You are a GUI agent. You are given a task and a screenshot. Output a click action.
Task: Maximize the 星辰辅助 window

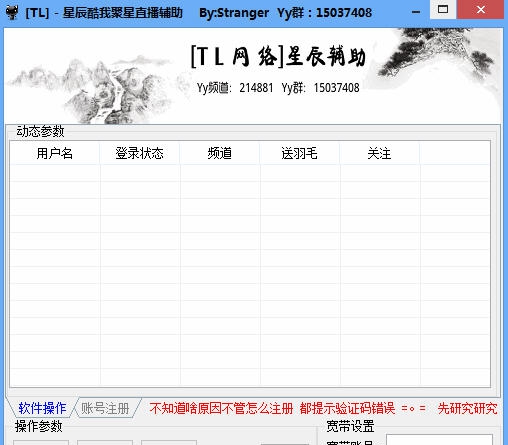(x=443, y=9)
